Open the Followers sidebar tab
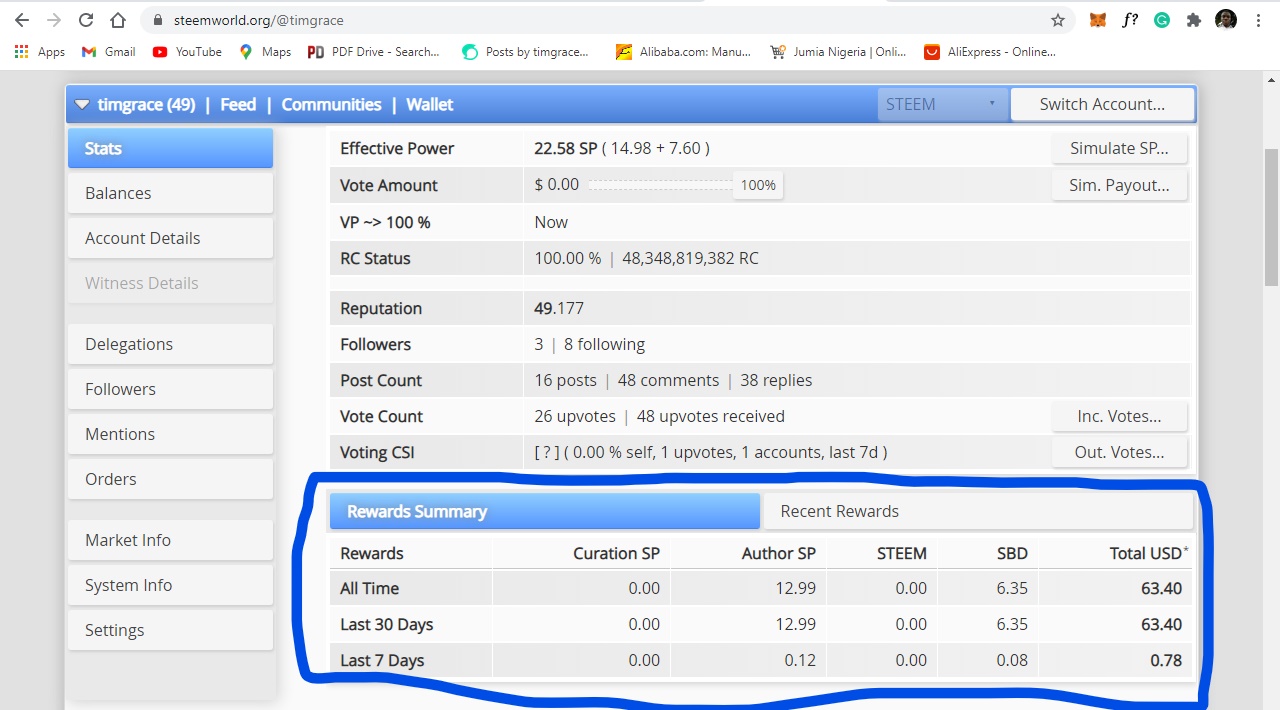1280x710 pixels. pos(170,389)
